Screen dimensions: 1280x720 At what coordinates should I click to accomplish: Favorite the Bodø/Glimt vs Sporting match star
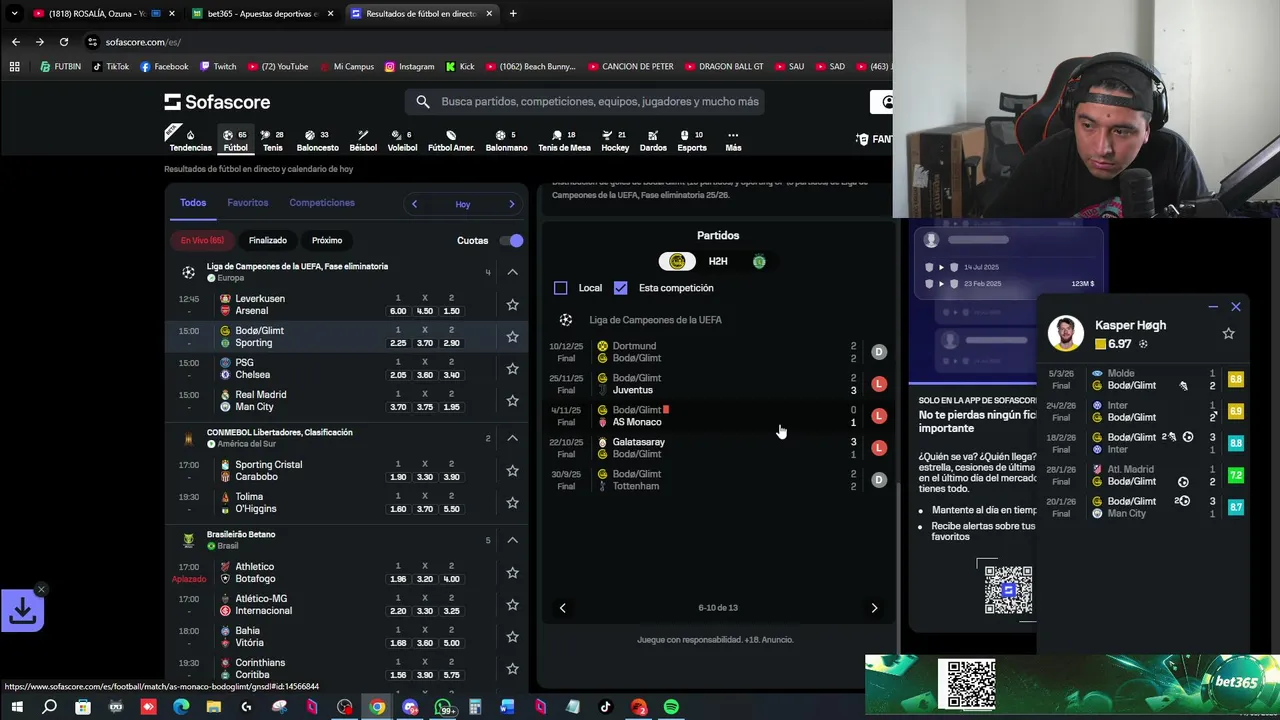[x=512, y=337]
